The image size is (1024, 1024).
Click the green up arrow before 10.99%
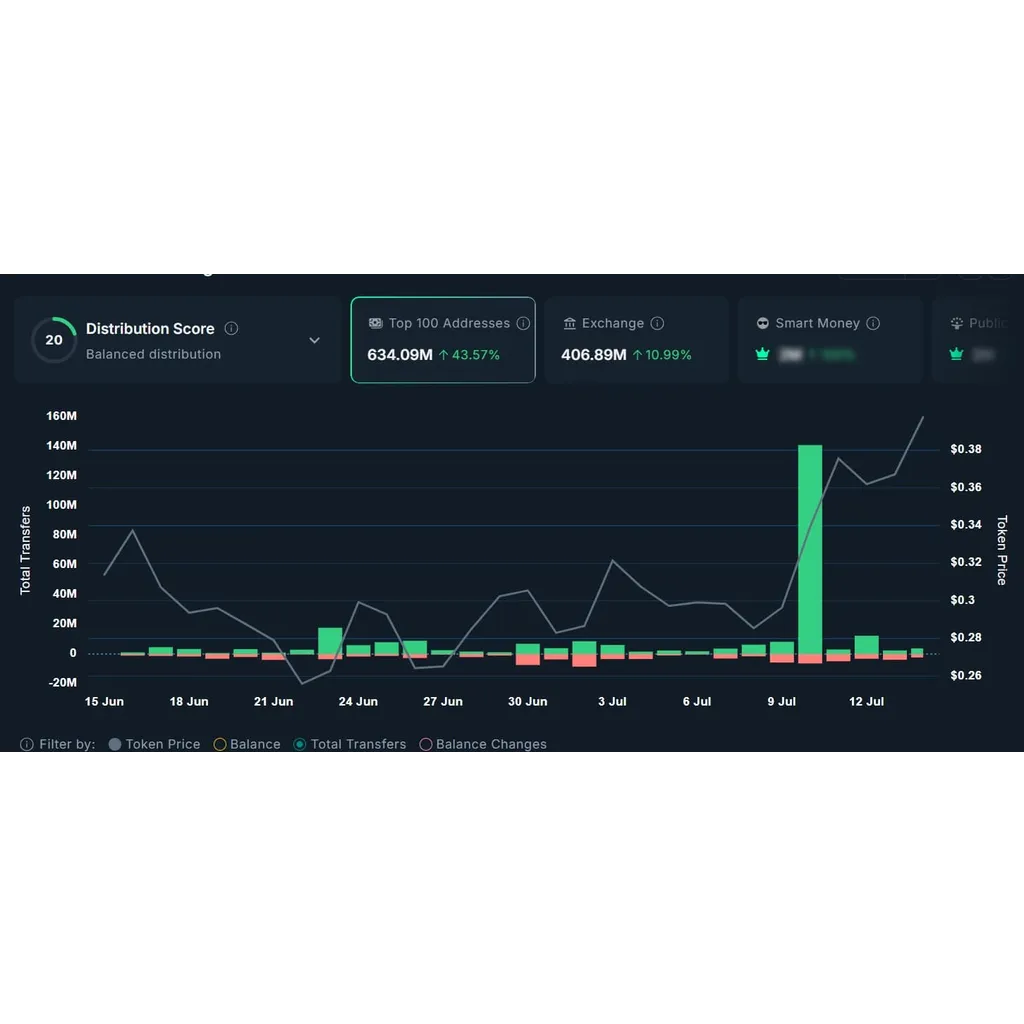pyautogui.click(x=637, y=355)
